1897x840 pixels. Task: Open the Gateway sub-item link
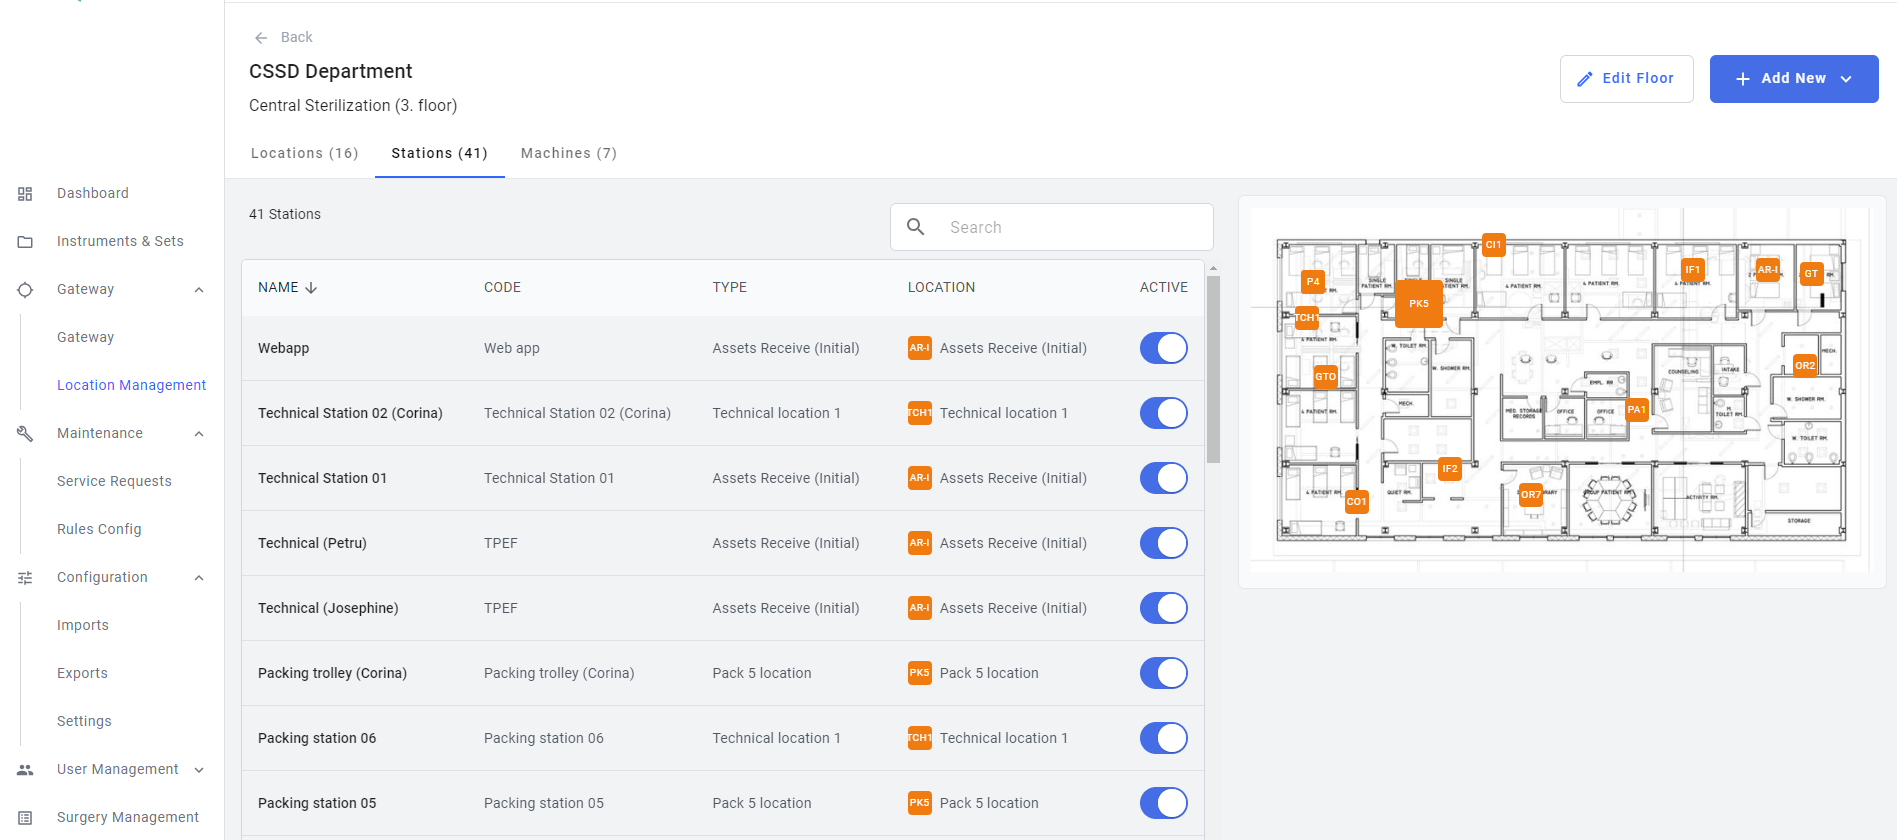point(85,337)
